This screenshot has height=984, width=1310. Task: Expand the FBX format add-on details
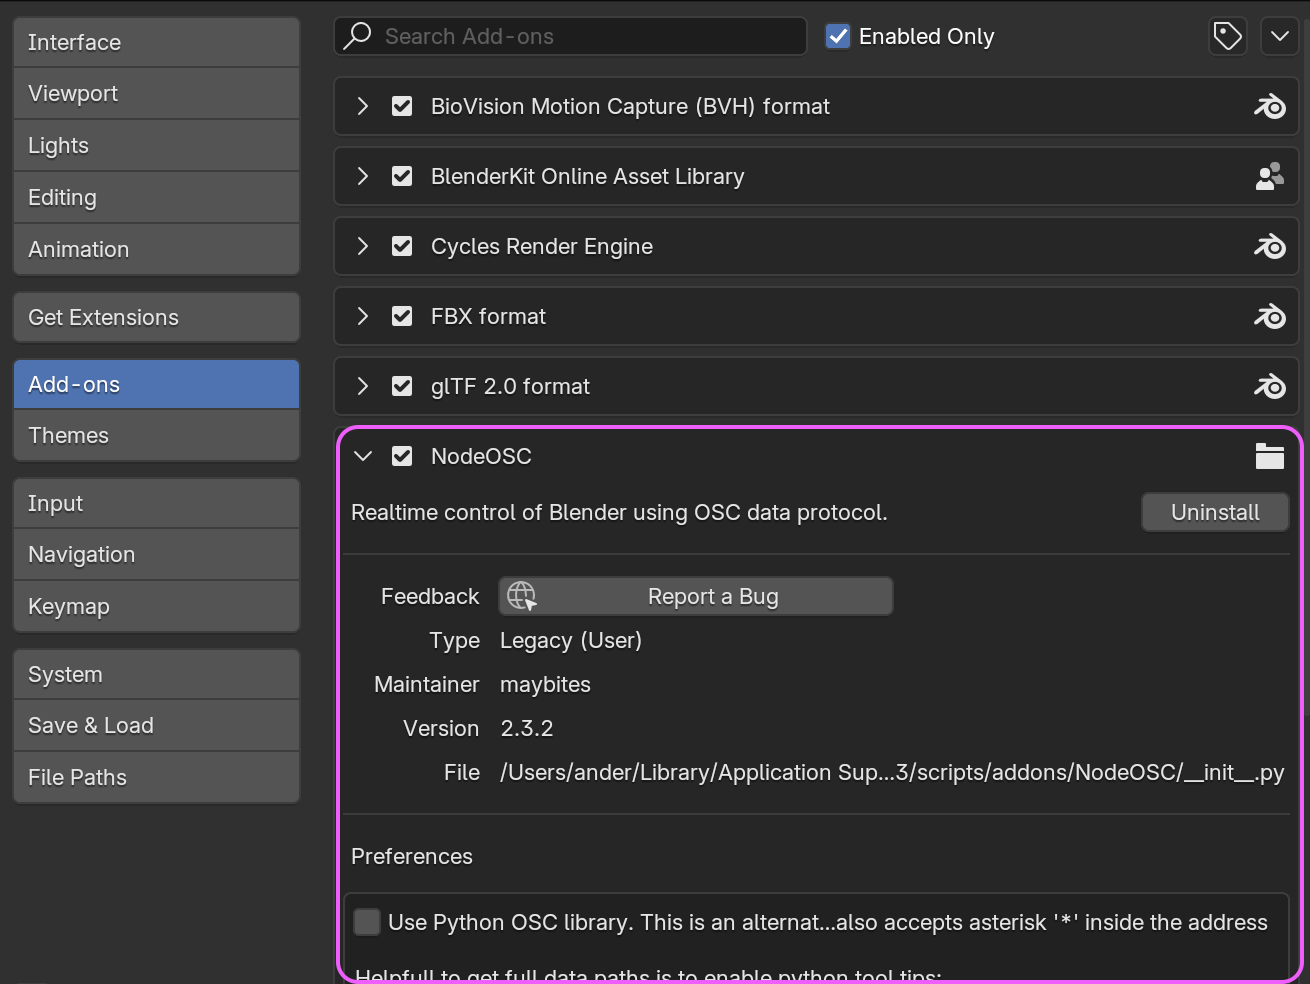pyautogui.click(x=363, y=316)
